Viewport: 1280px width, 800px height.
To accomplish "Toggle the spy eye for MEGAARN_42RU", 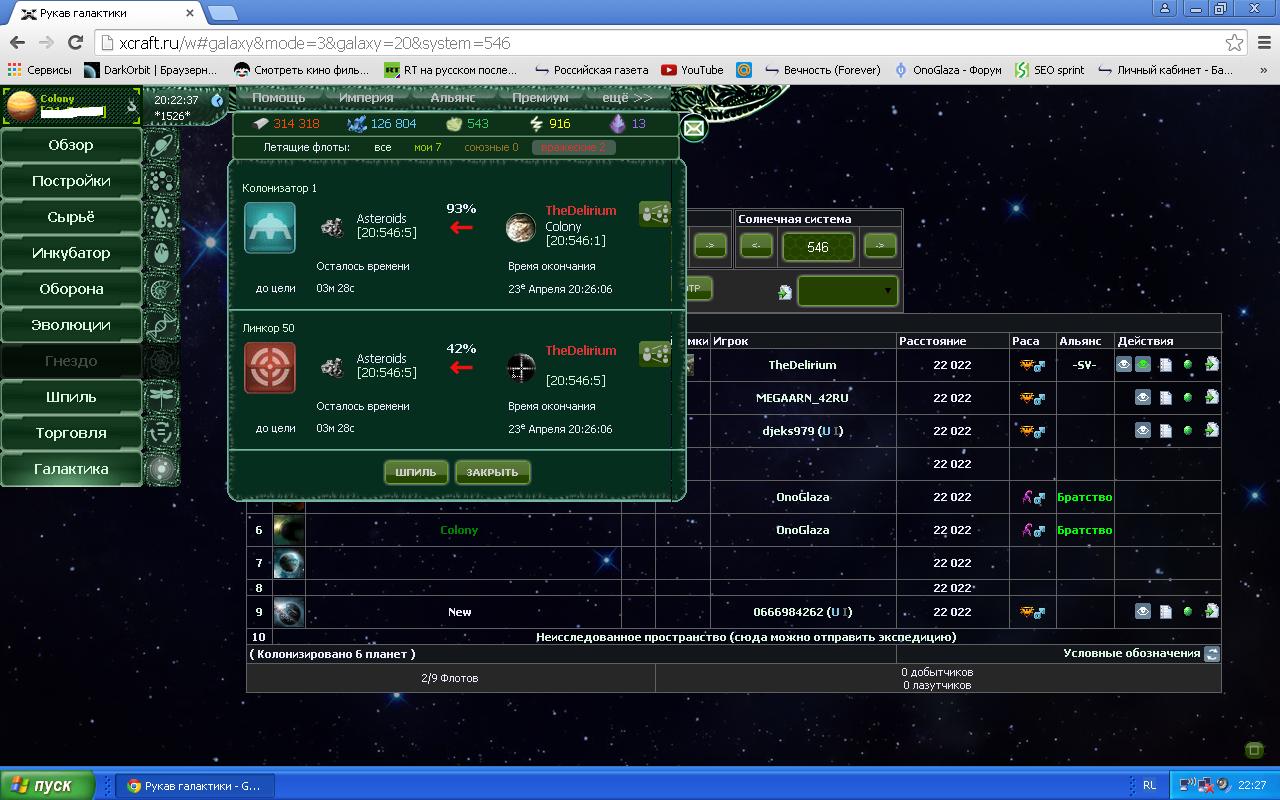I will tap(1143, 398).
